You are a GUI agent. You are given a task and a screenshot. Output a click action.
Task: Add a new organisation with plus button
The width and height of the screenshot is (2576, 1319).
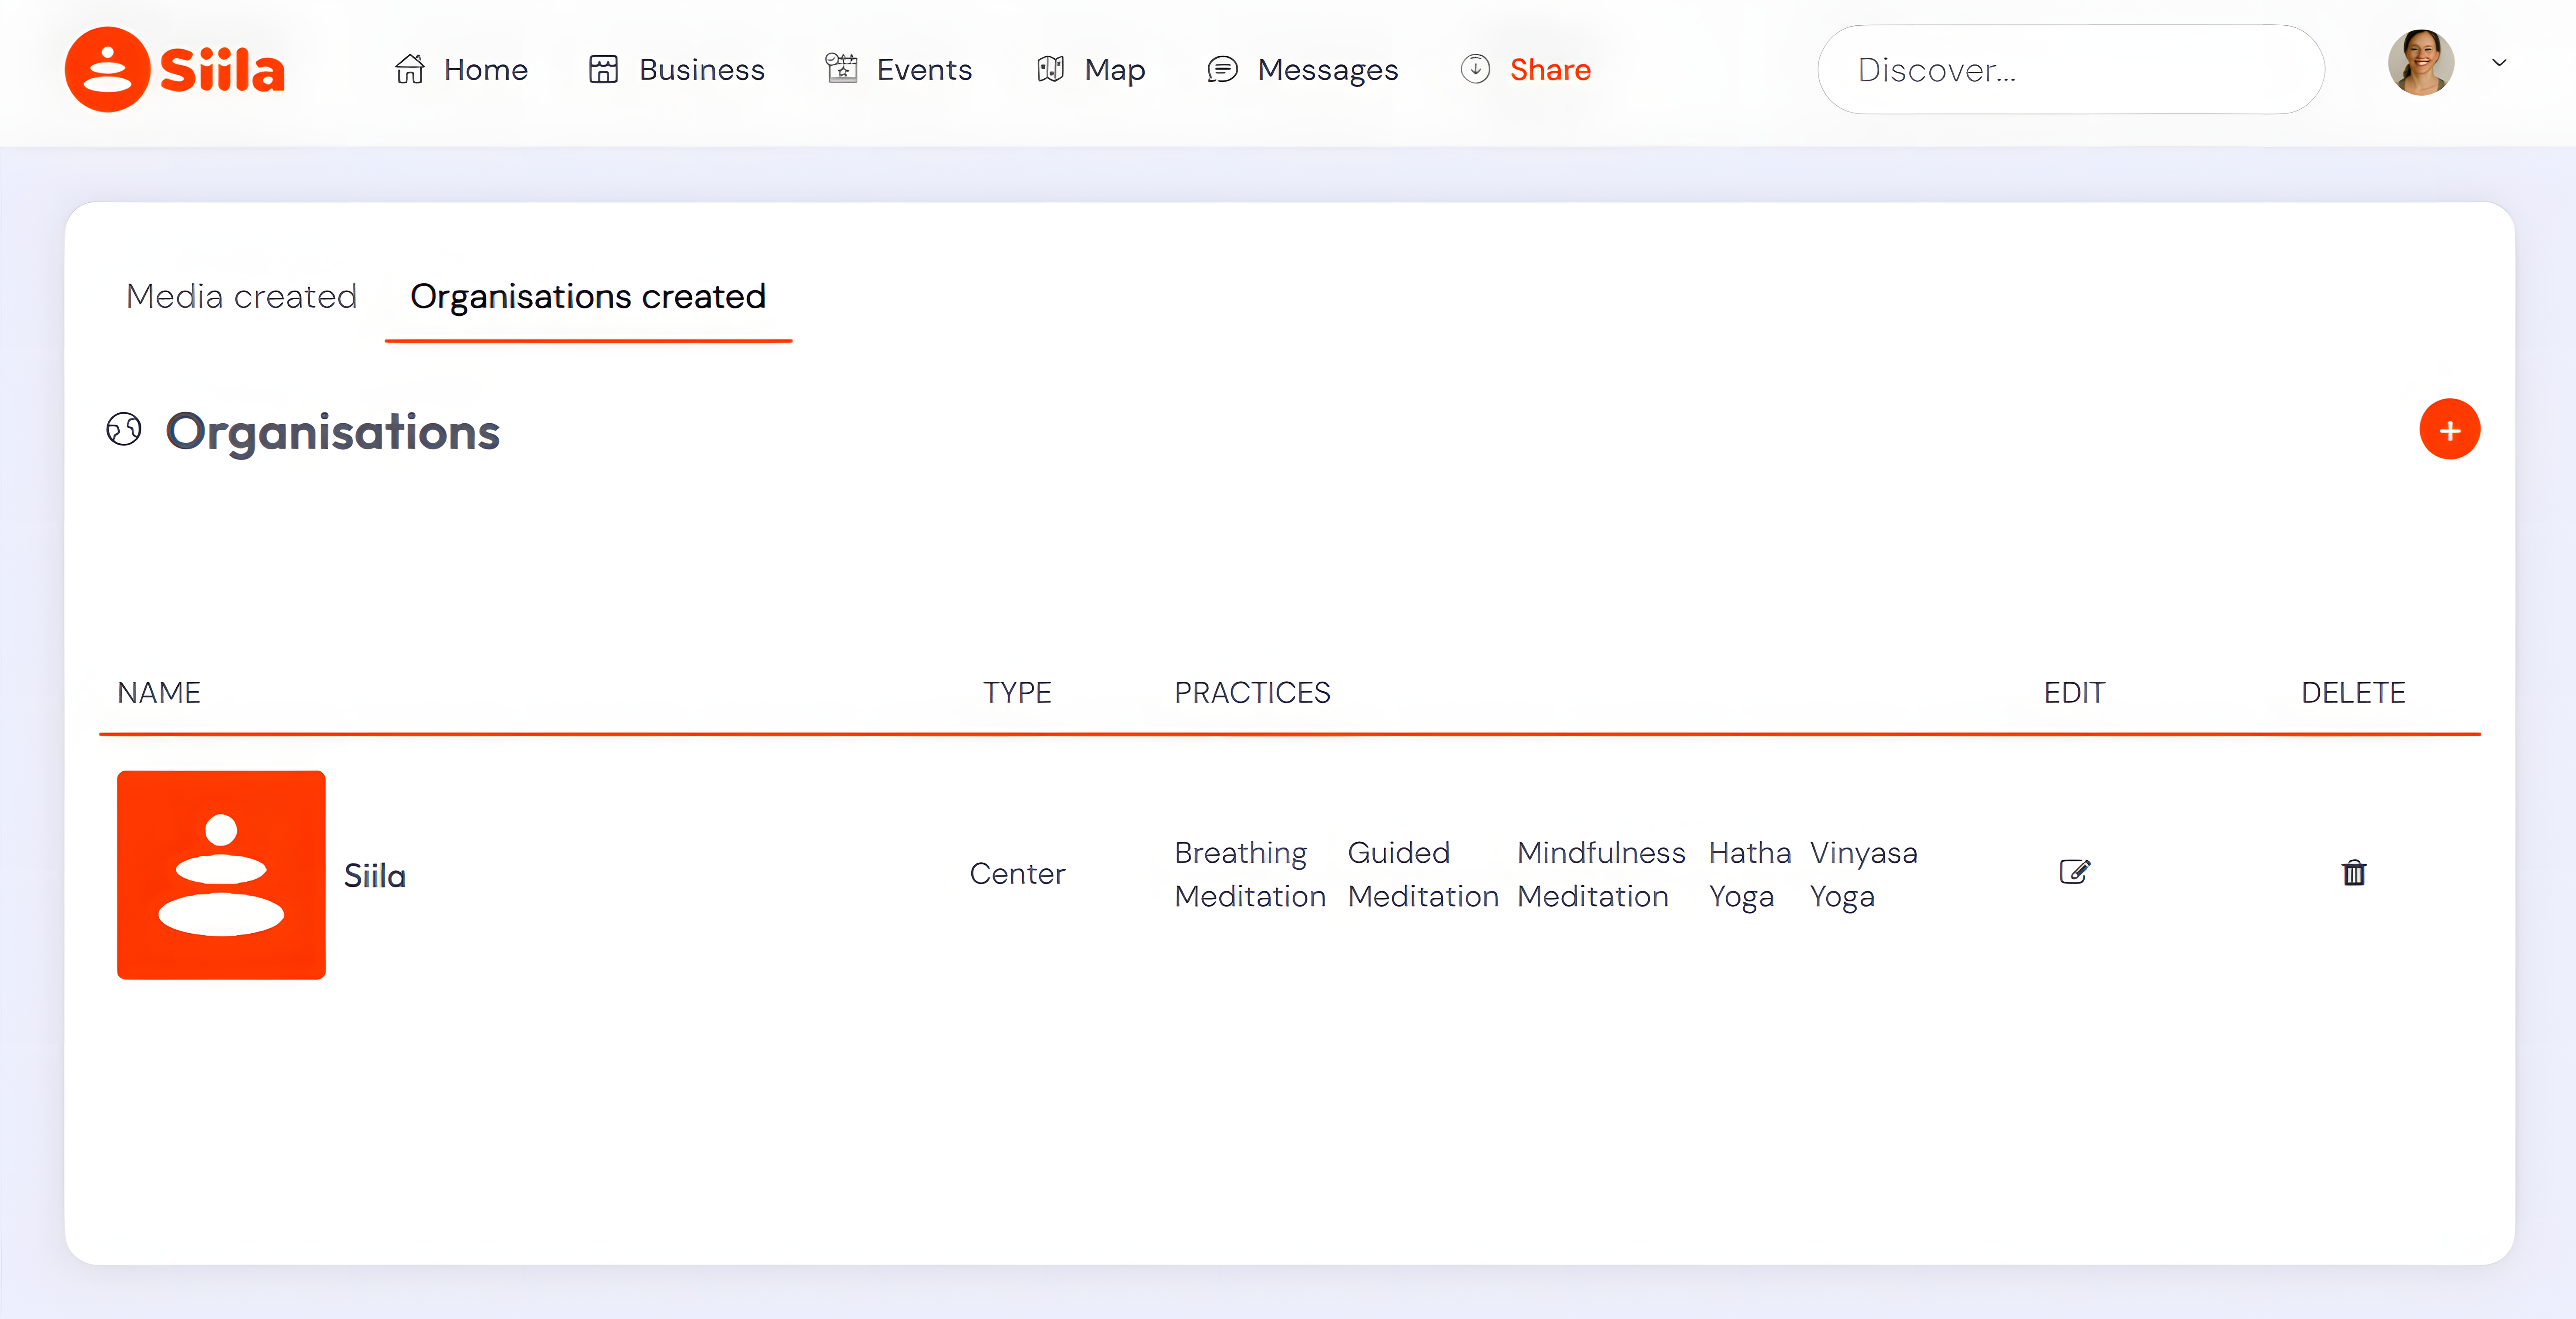[2449, 430]
